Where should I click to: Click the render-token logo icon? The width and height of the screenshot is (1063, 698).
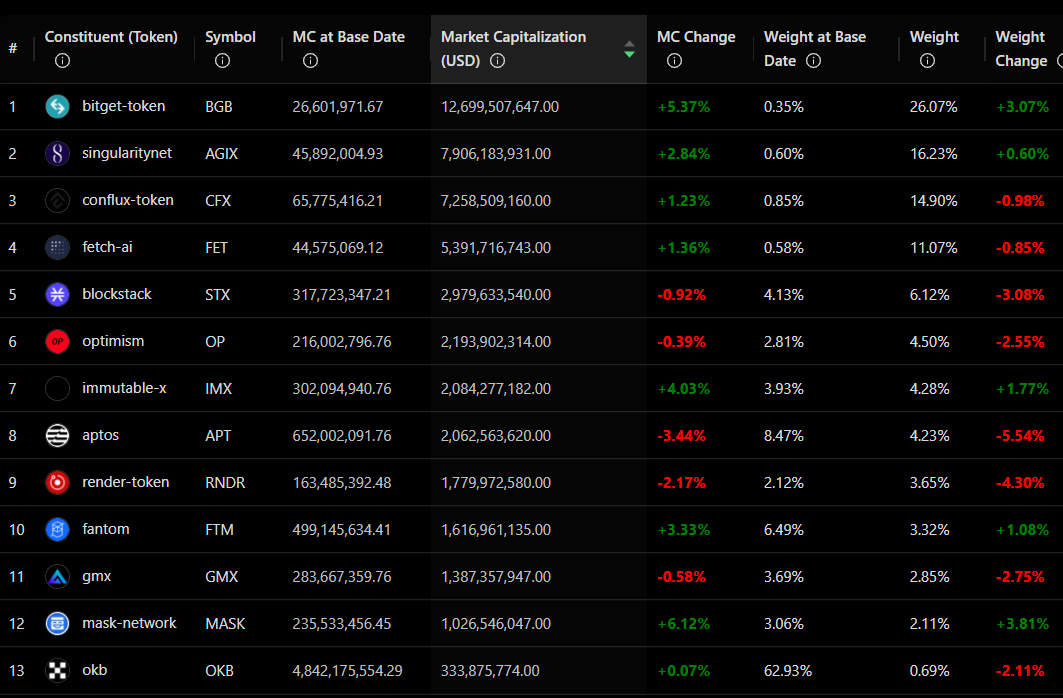58,483
